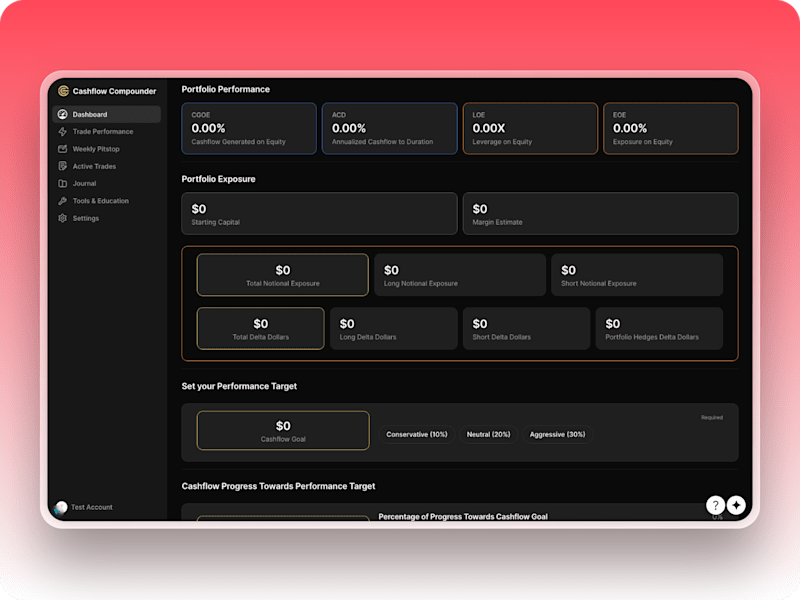Click the Cashflow Goal amount field
This screenshot has height=600, width=800.
tap(283, 431)
